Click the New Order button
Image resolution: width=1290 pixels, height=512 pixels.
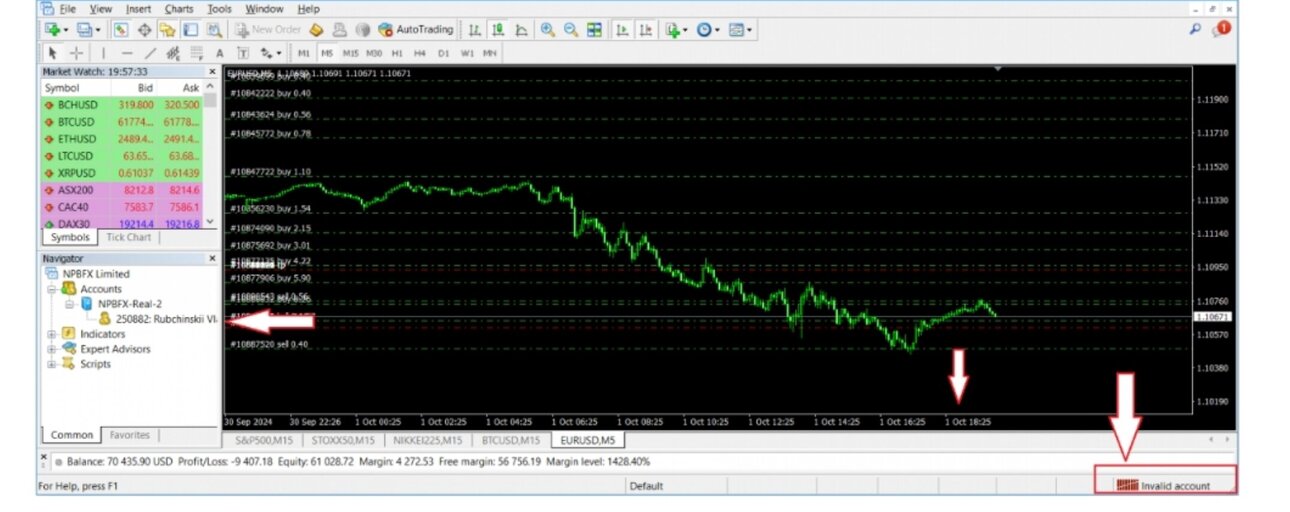(267, 30)
